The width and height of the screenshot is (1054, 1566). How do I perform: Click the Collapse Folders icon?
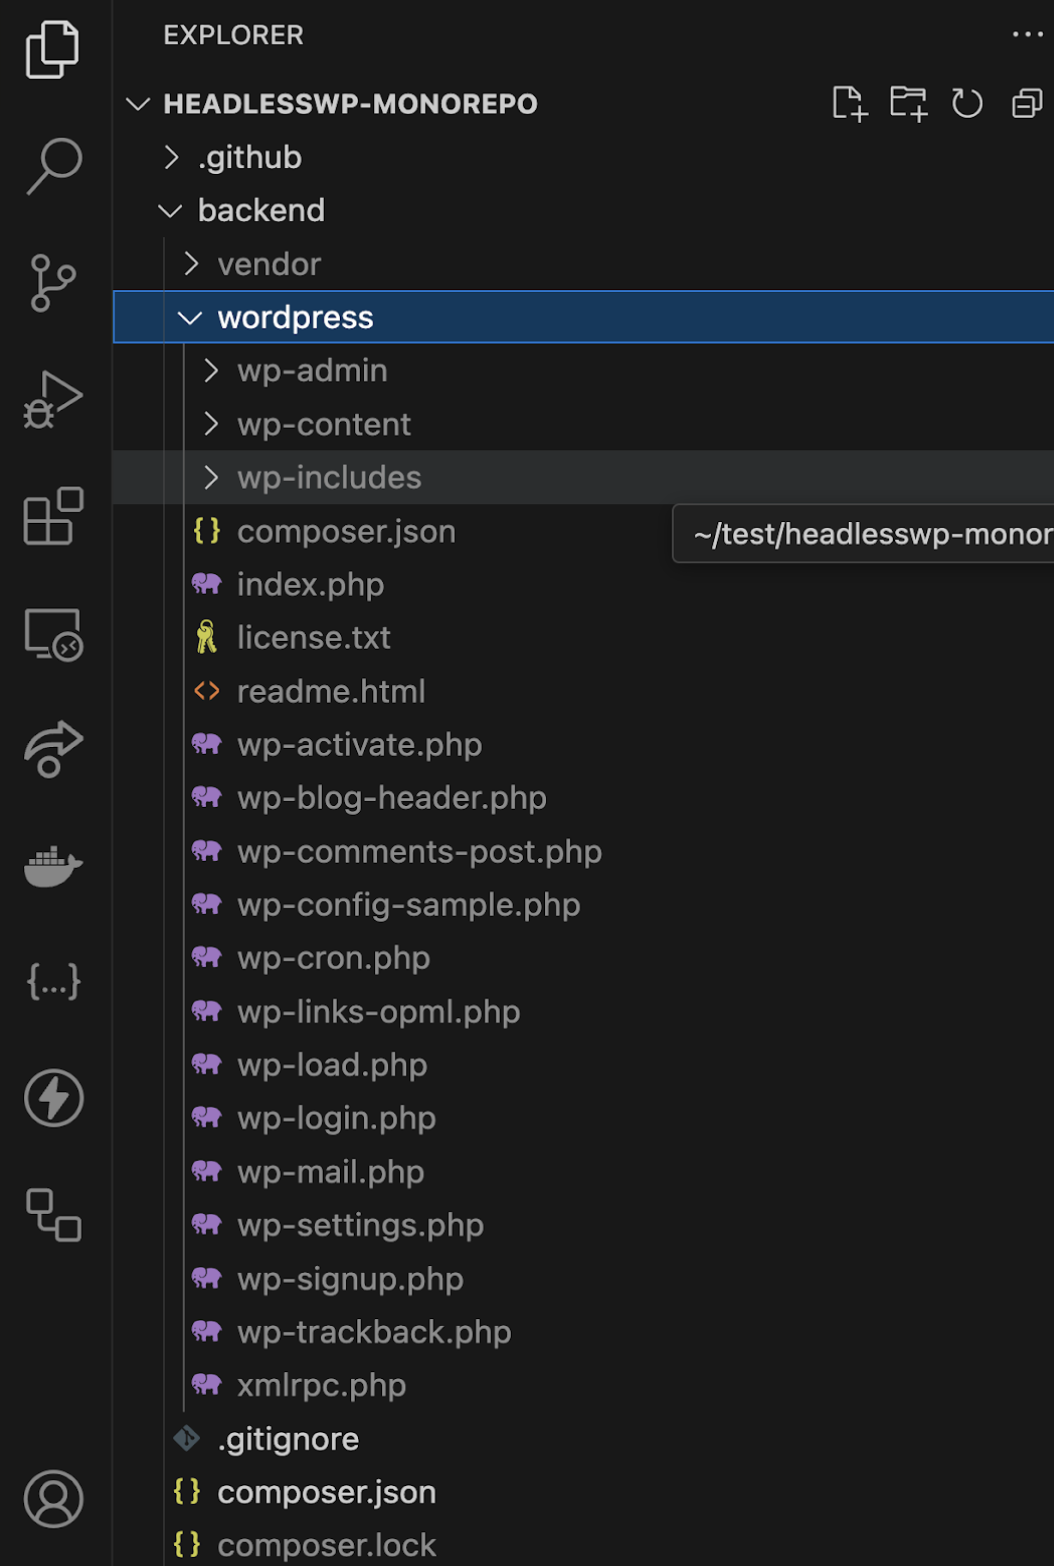point(1025,103)
